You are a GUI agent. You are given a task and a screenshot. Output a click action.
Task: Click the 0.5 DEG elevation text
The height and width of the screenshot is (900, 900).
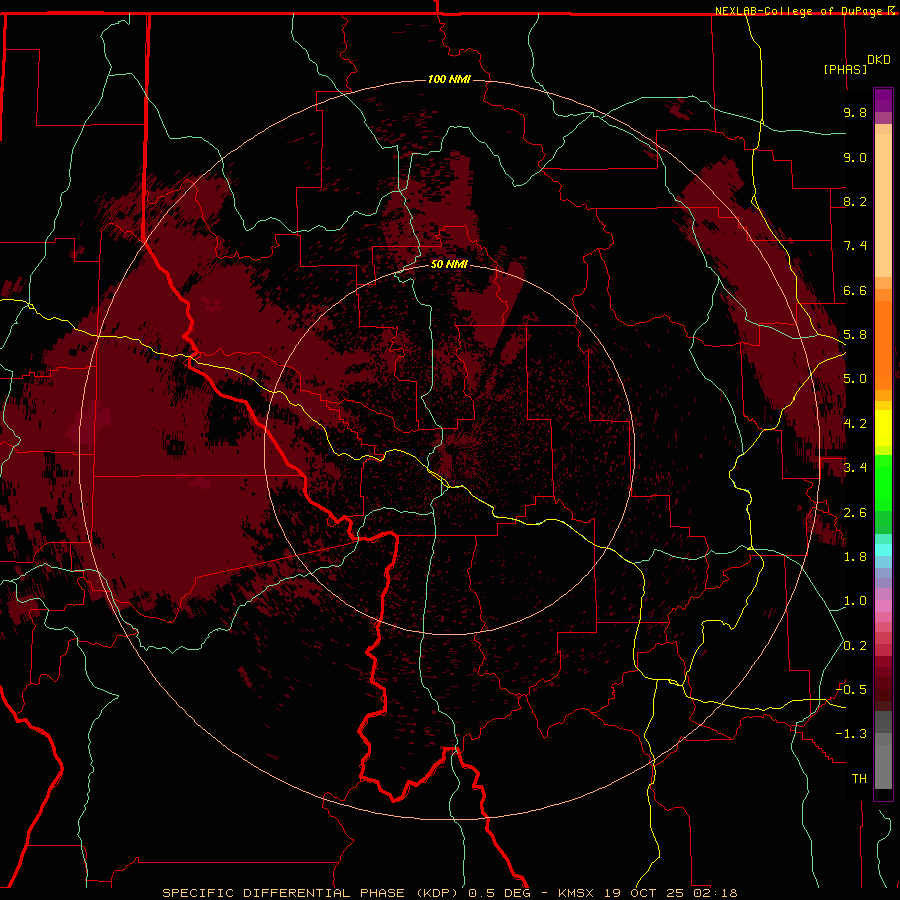(497, 893)
